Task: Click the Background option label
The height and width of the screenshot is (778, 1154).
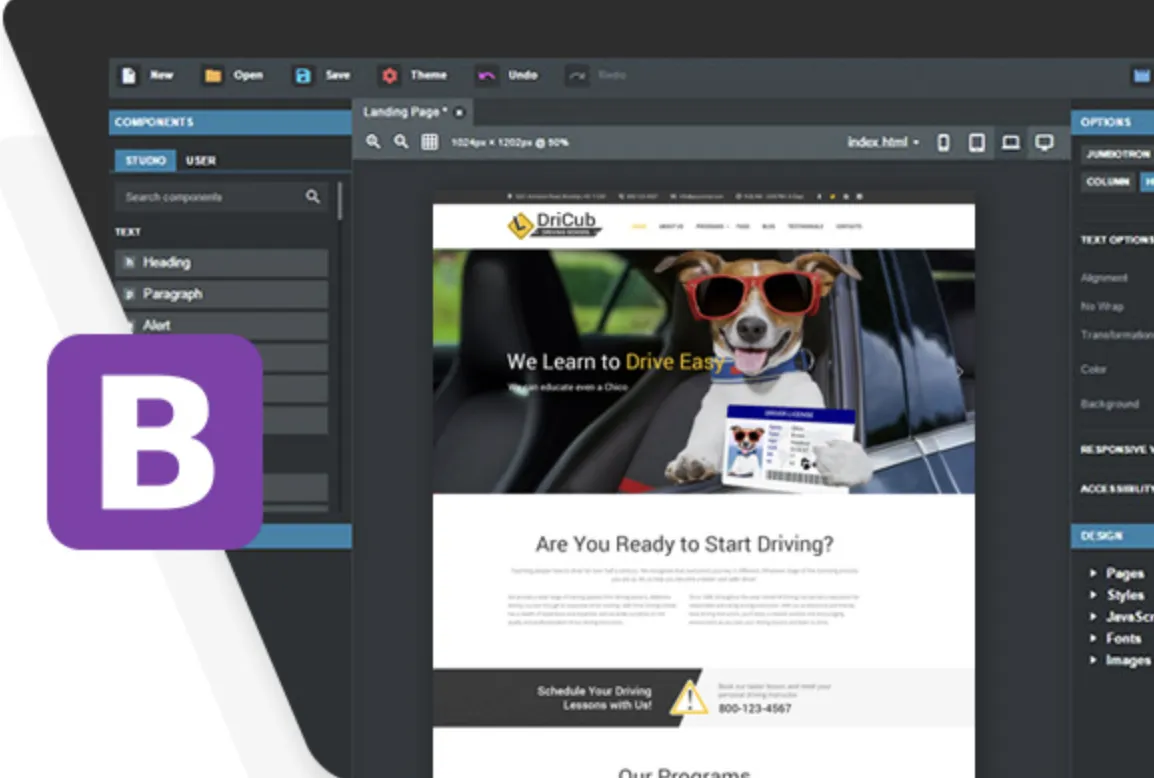Action: coord(1110,403)
